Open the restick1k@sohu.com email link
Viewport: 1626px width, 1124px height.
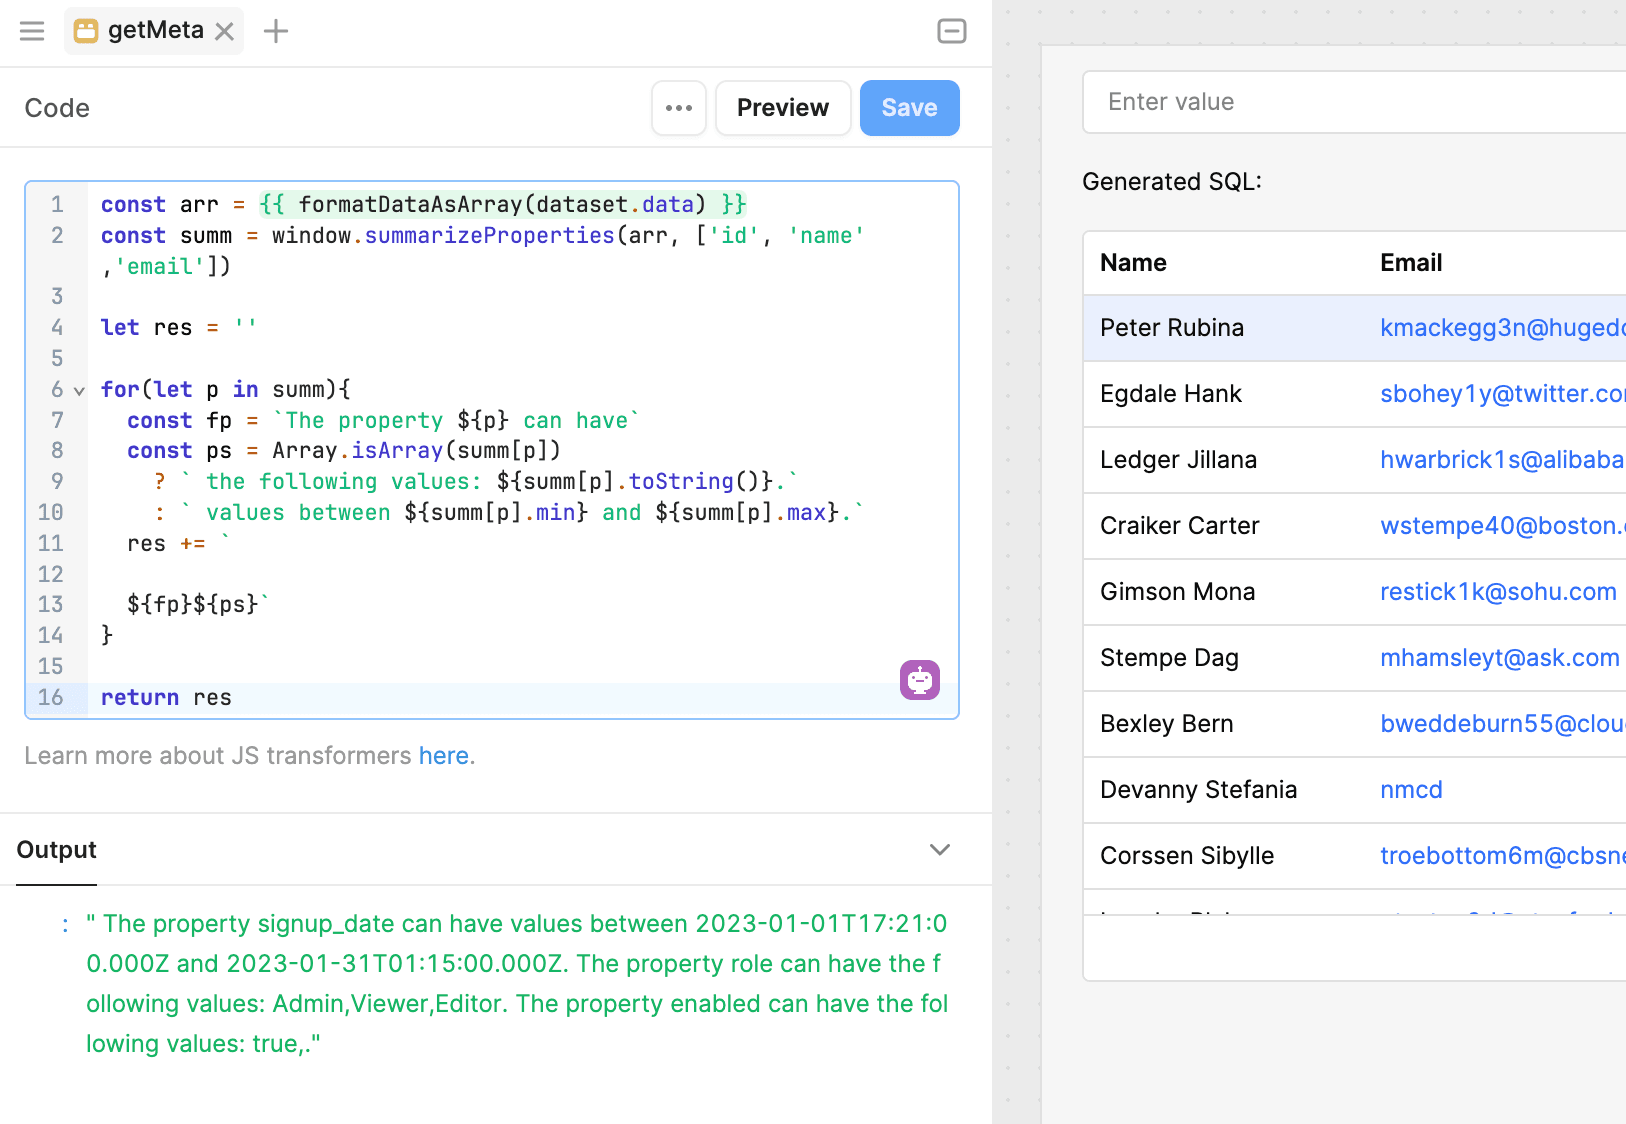[x=1497, y=592]
